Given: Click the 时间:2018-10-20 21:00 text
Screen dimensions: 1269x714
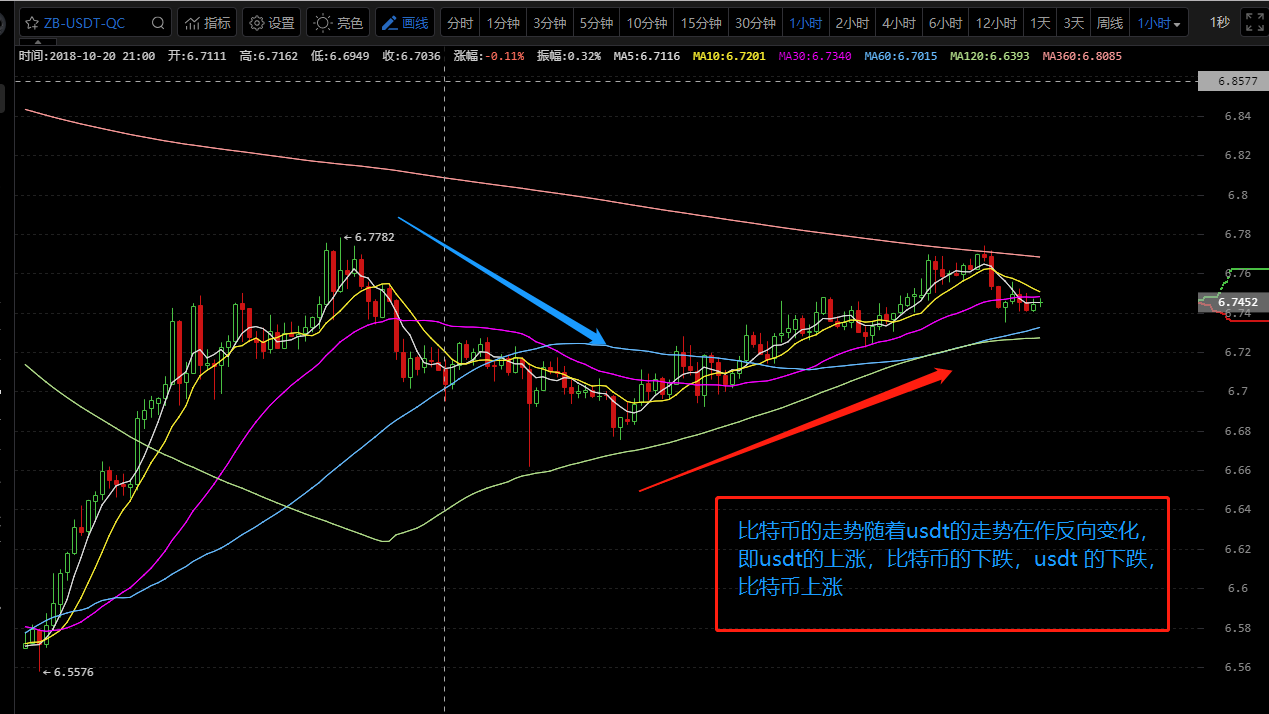Looking at the screenshot, I should tap(87, 56).
